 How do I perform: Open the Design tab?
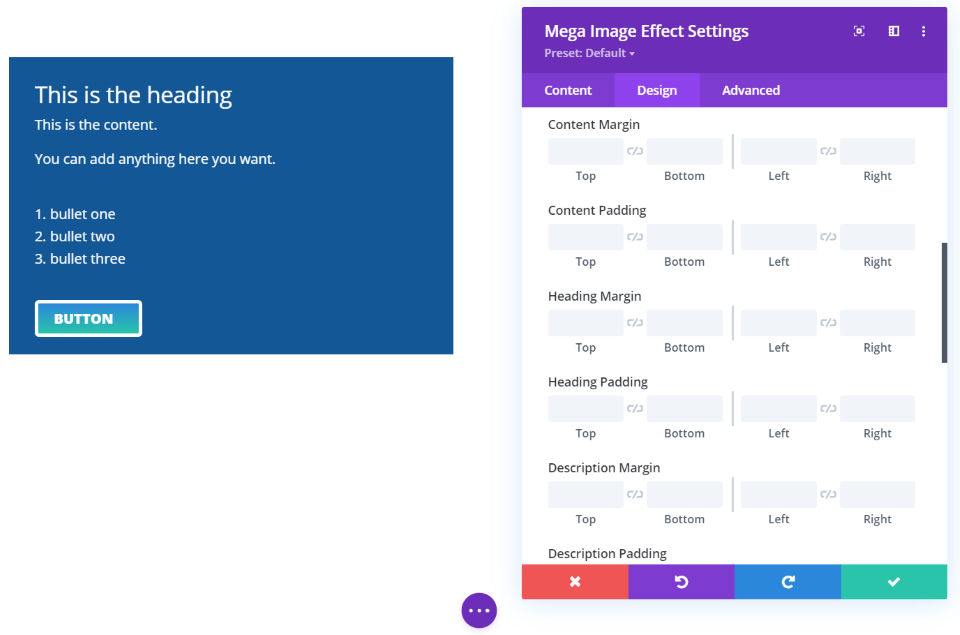click(657, 90)
